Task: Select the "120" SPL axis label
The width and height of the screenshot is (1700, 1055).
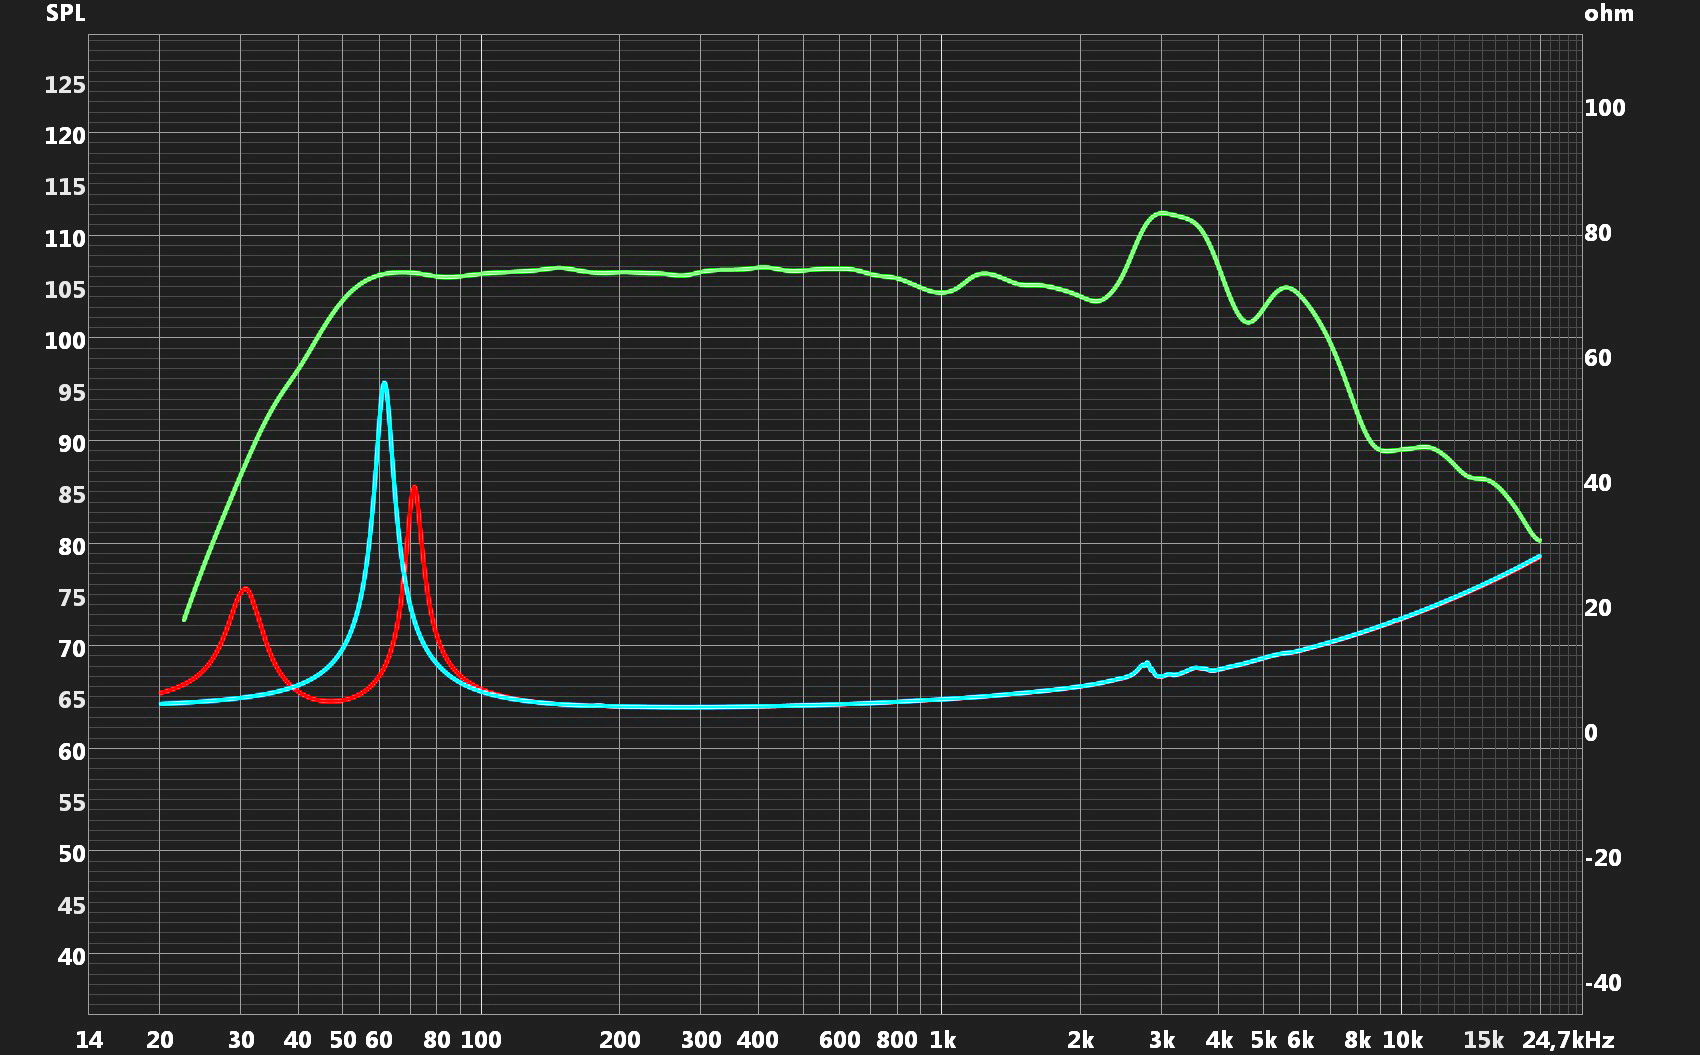Action: [x=65, y=136]
